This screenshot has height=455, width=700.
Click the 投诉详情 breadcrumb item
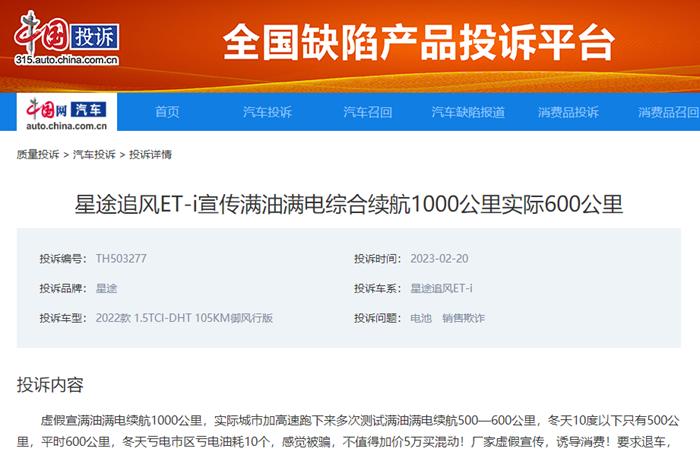[150, 154]
